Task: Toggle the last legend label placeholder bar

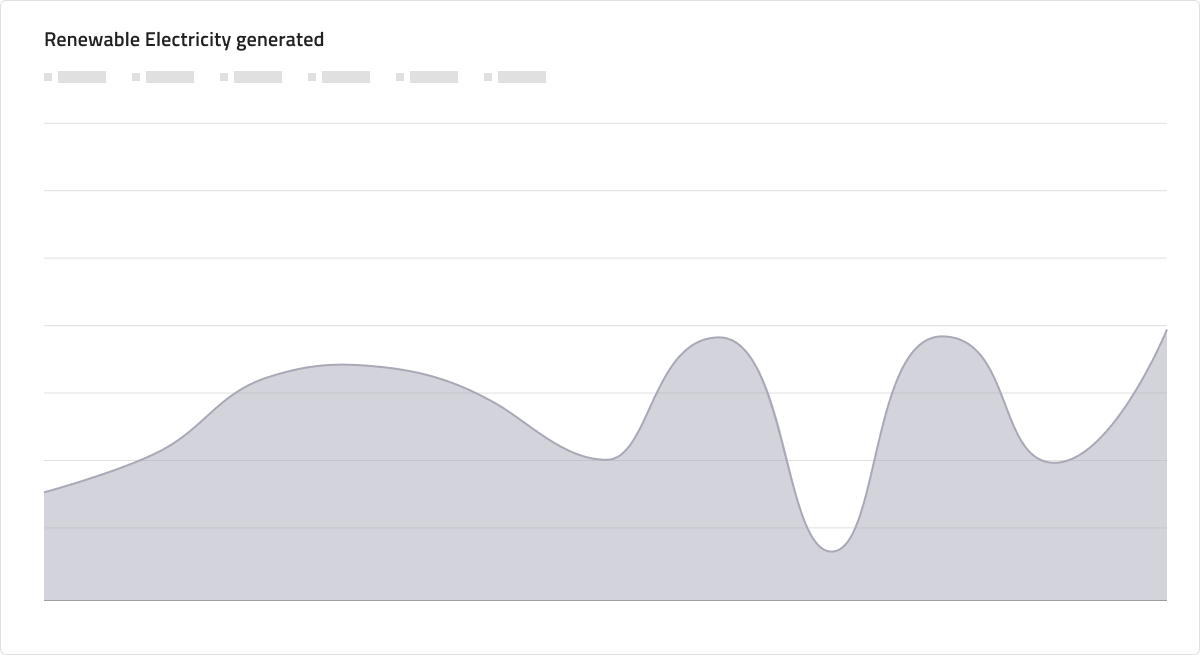Action: click(522, 77)
